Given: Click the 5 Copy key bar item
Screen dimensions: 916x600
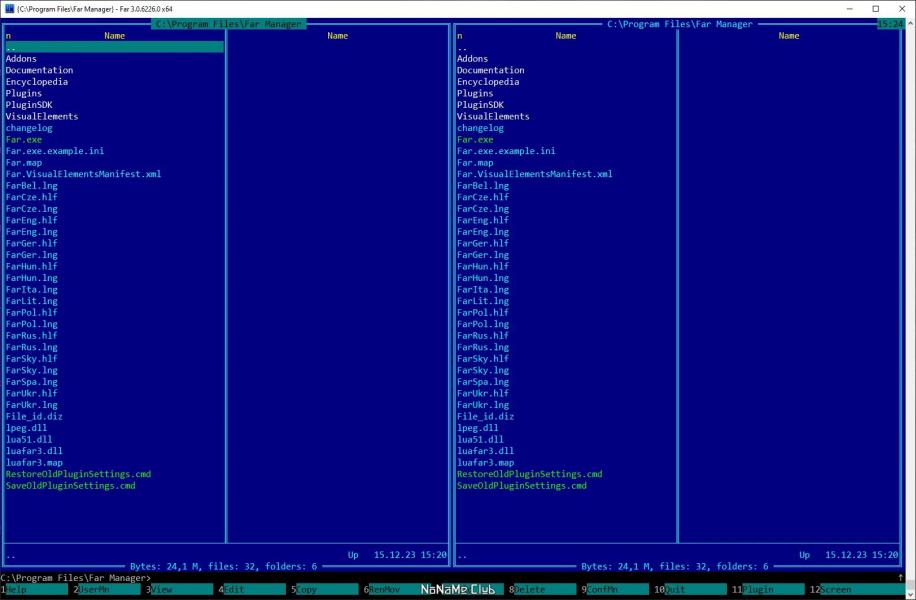Looking at the screenshot, I should pos(325,589).
